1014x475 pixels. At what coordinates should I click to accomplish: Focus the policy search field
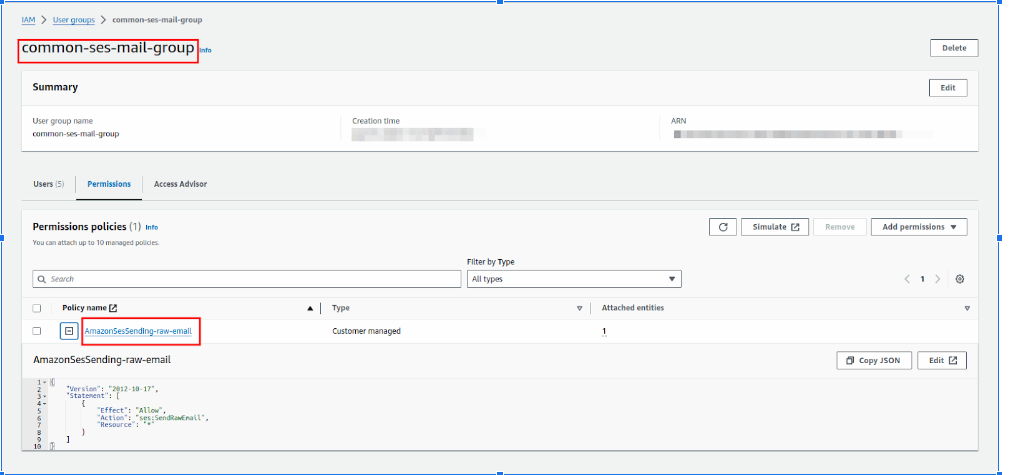(x=247, y=279)
